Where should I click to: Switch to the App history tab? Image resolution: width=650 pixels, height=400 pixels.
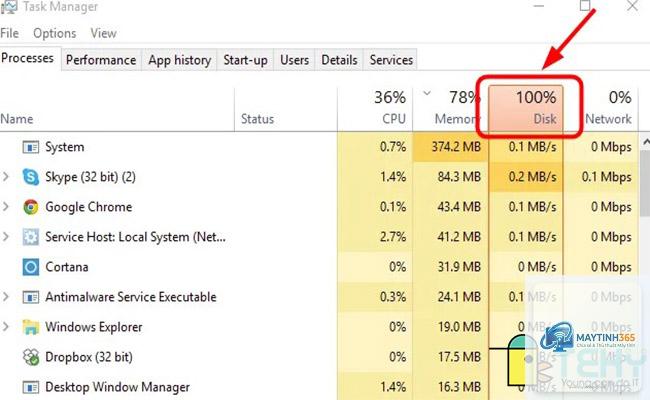pos(179,60)
